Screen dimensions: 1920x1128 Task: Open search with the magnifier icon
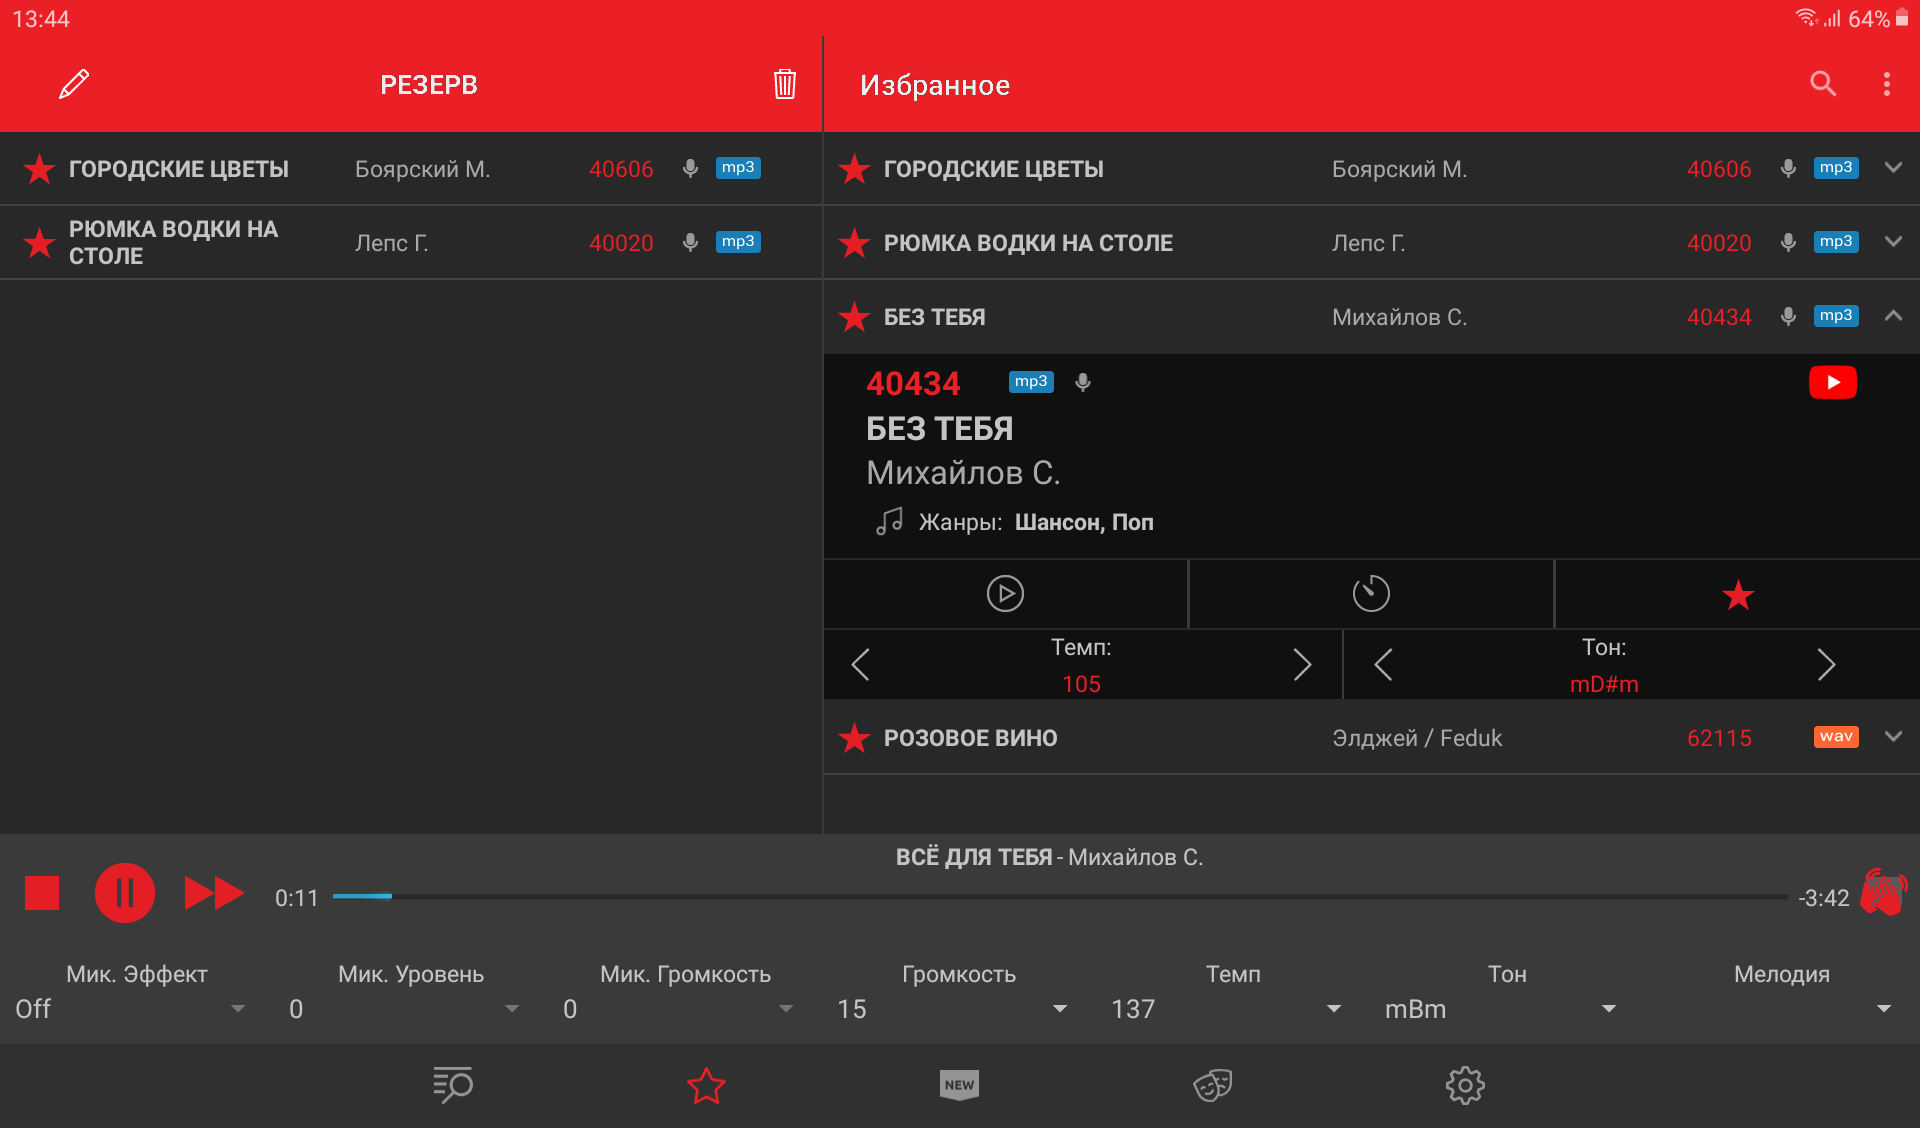[x=1823, y=84]
